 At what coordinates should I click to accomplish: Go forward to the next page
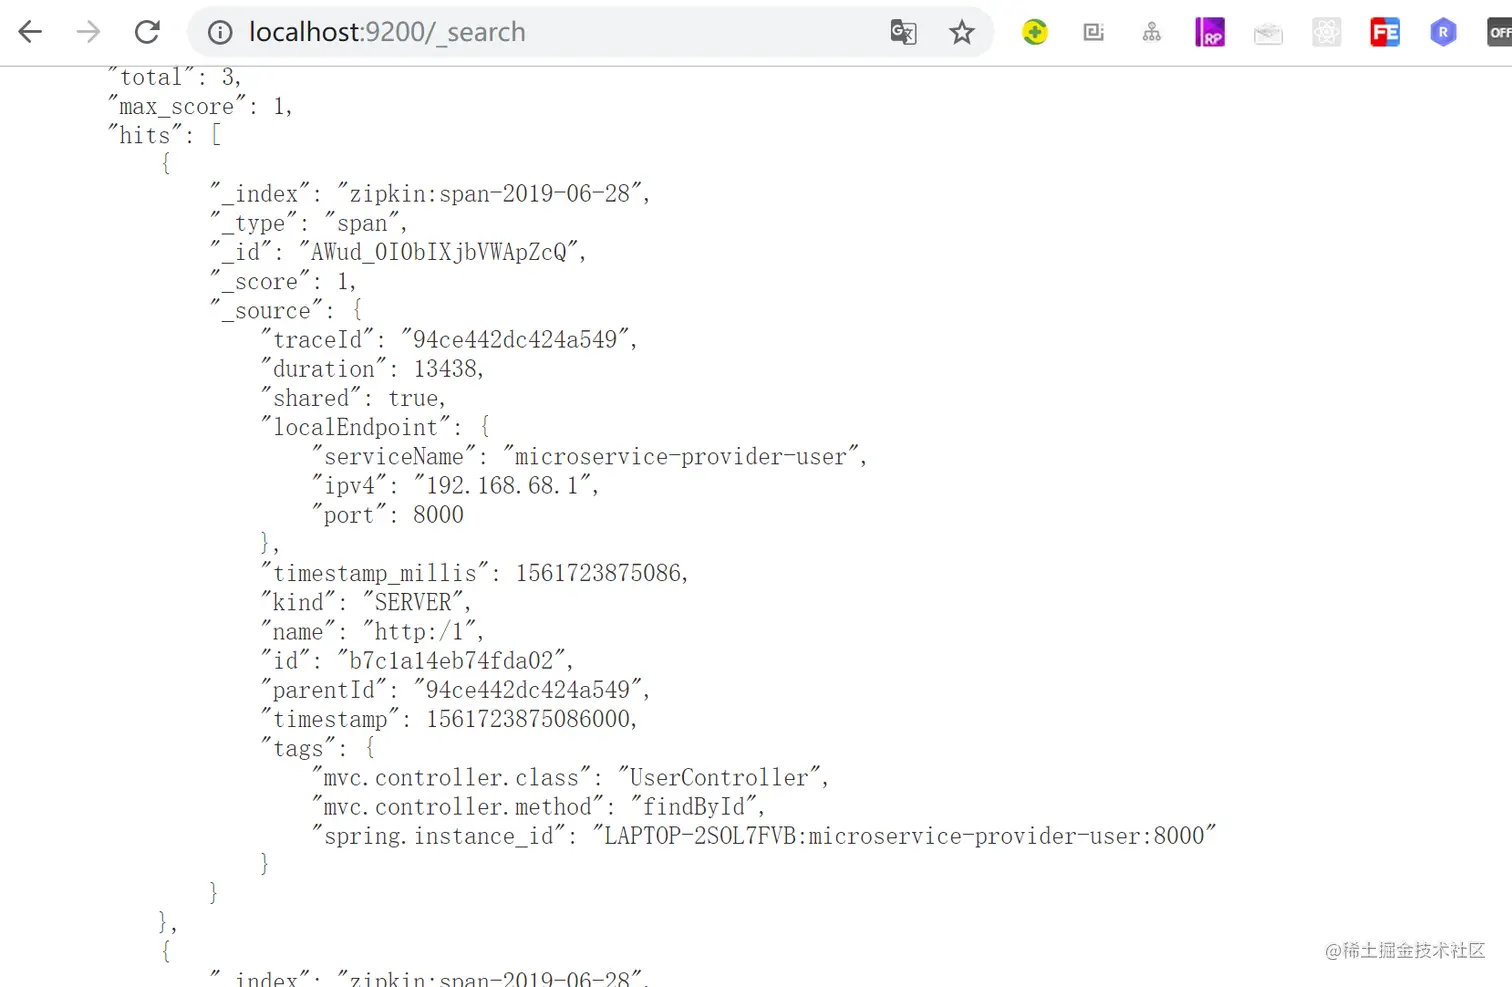tap(89, 32)
